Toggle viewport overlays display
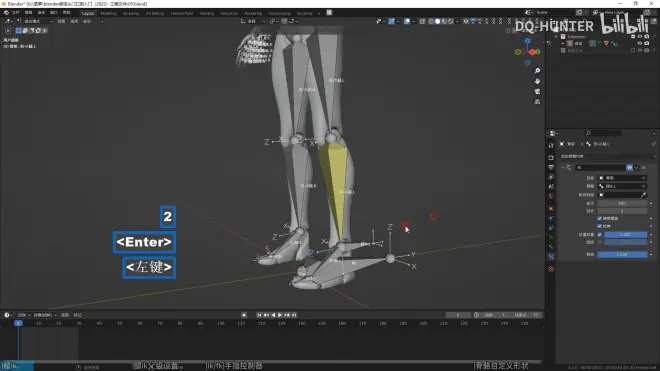 tap(407, 21)
